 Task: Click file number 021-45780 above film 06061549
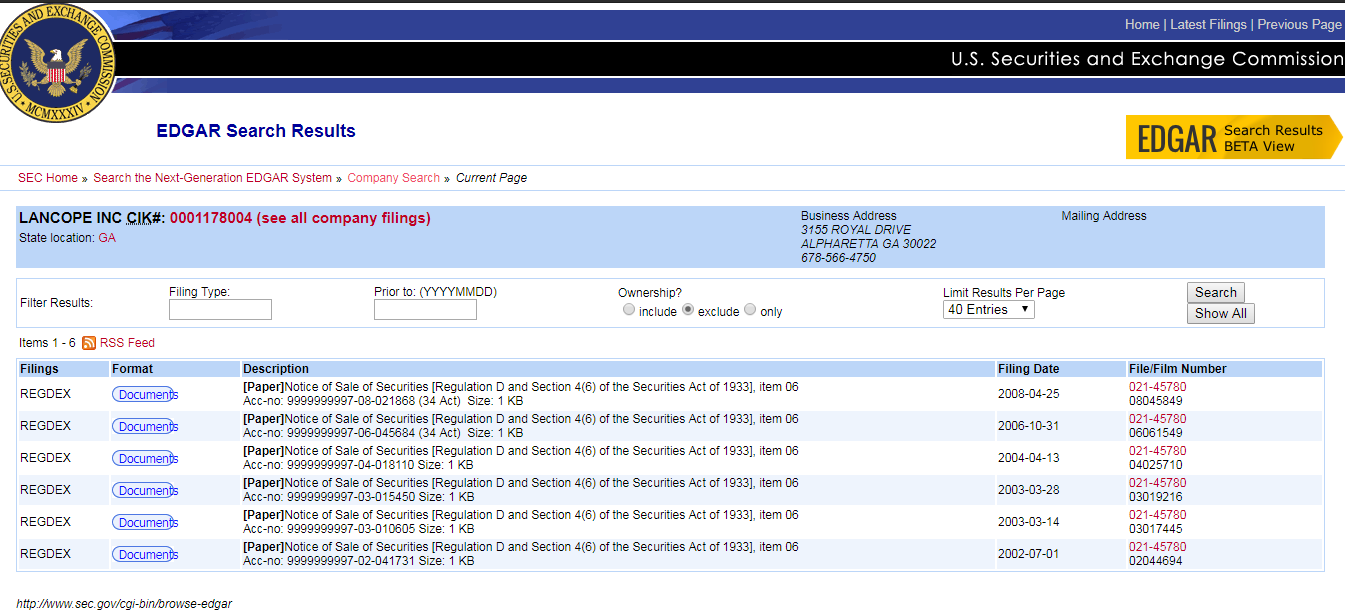click(1158, 419)
